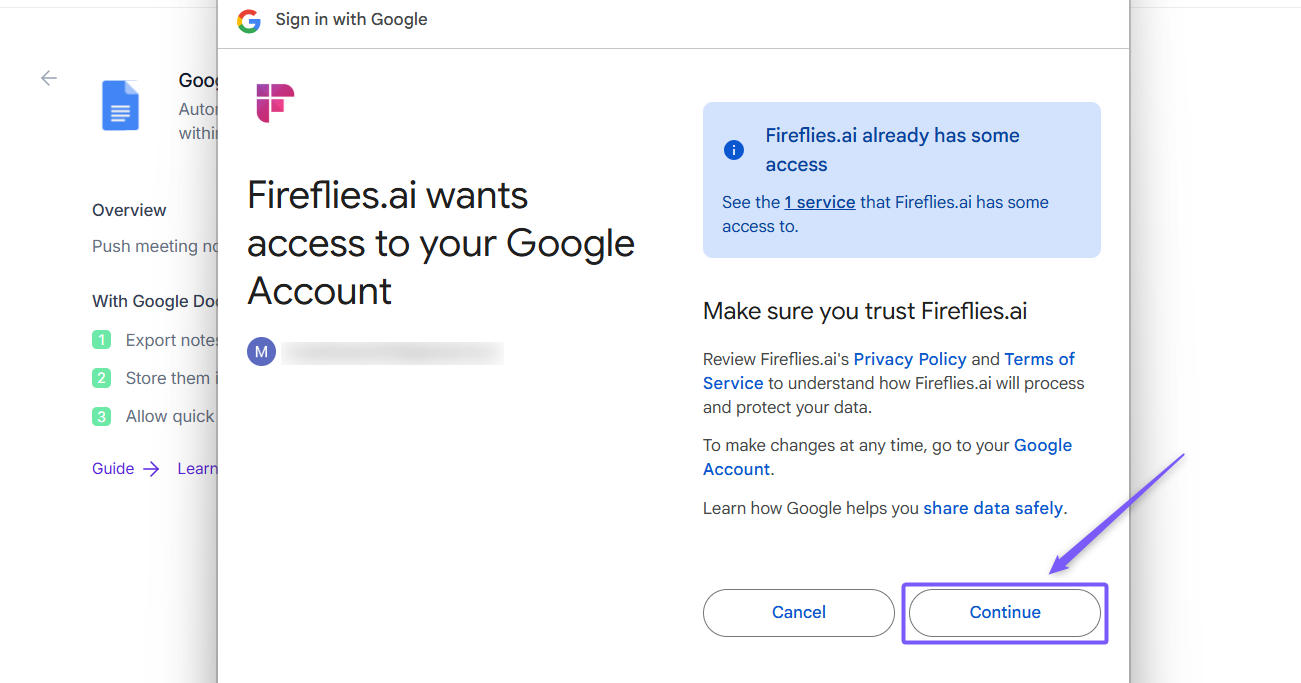Image resolution: width=1301 pixels, height=683 pixels.
Task: Click the Google logo in the sign-in header
Action: [249, 20]
